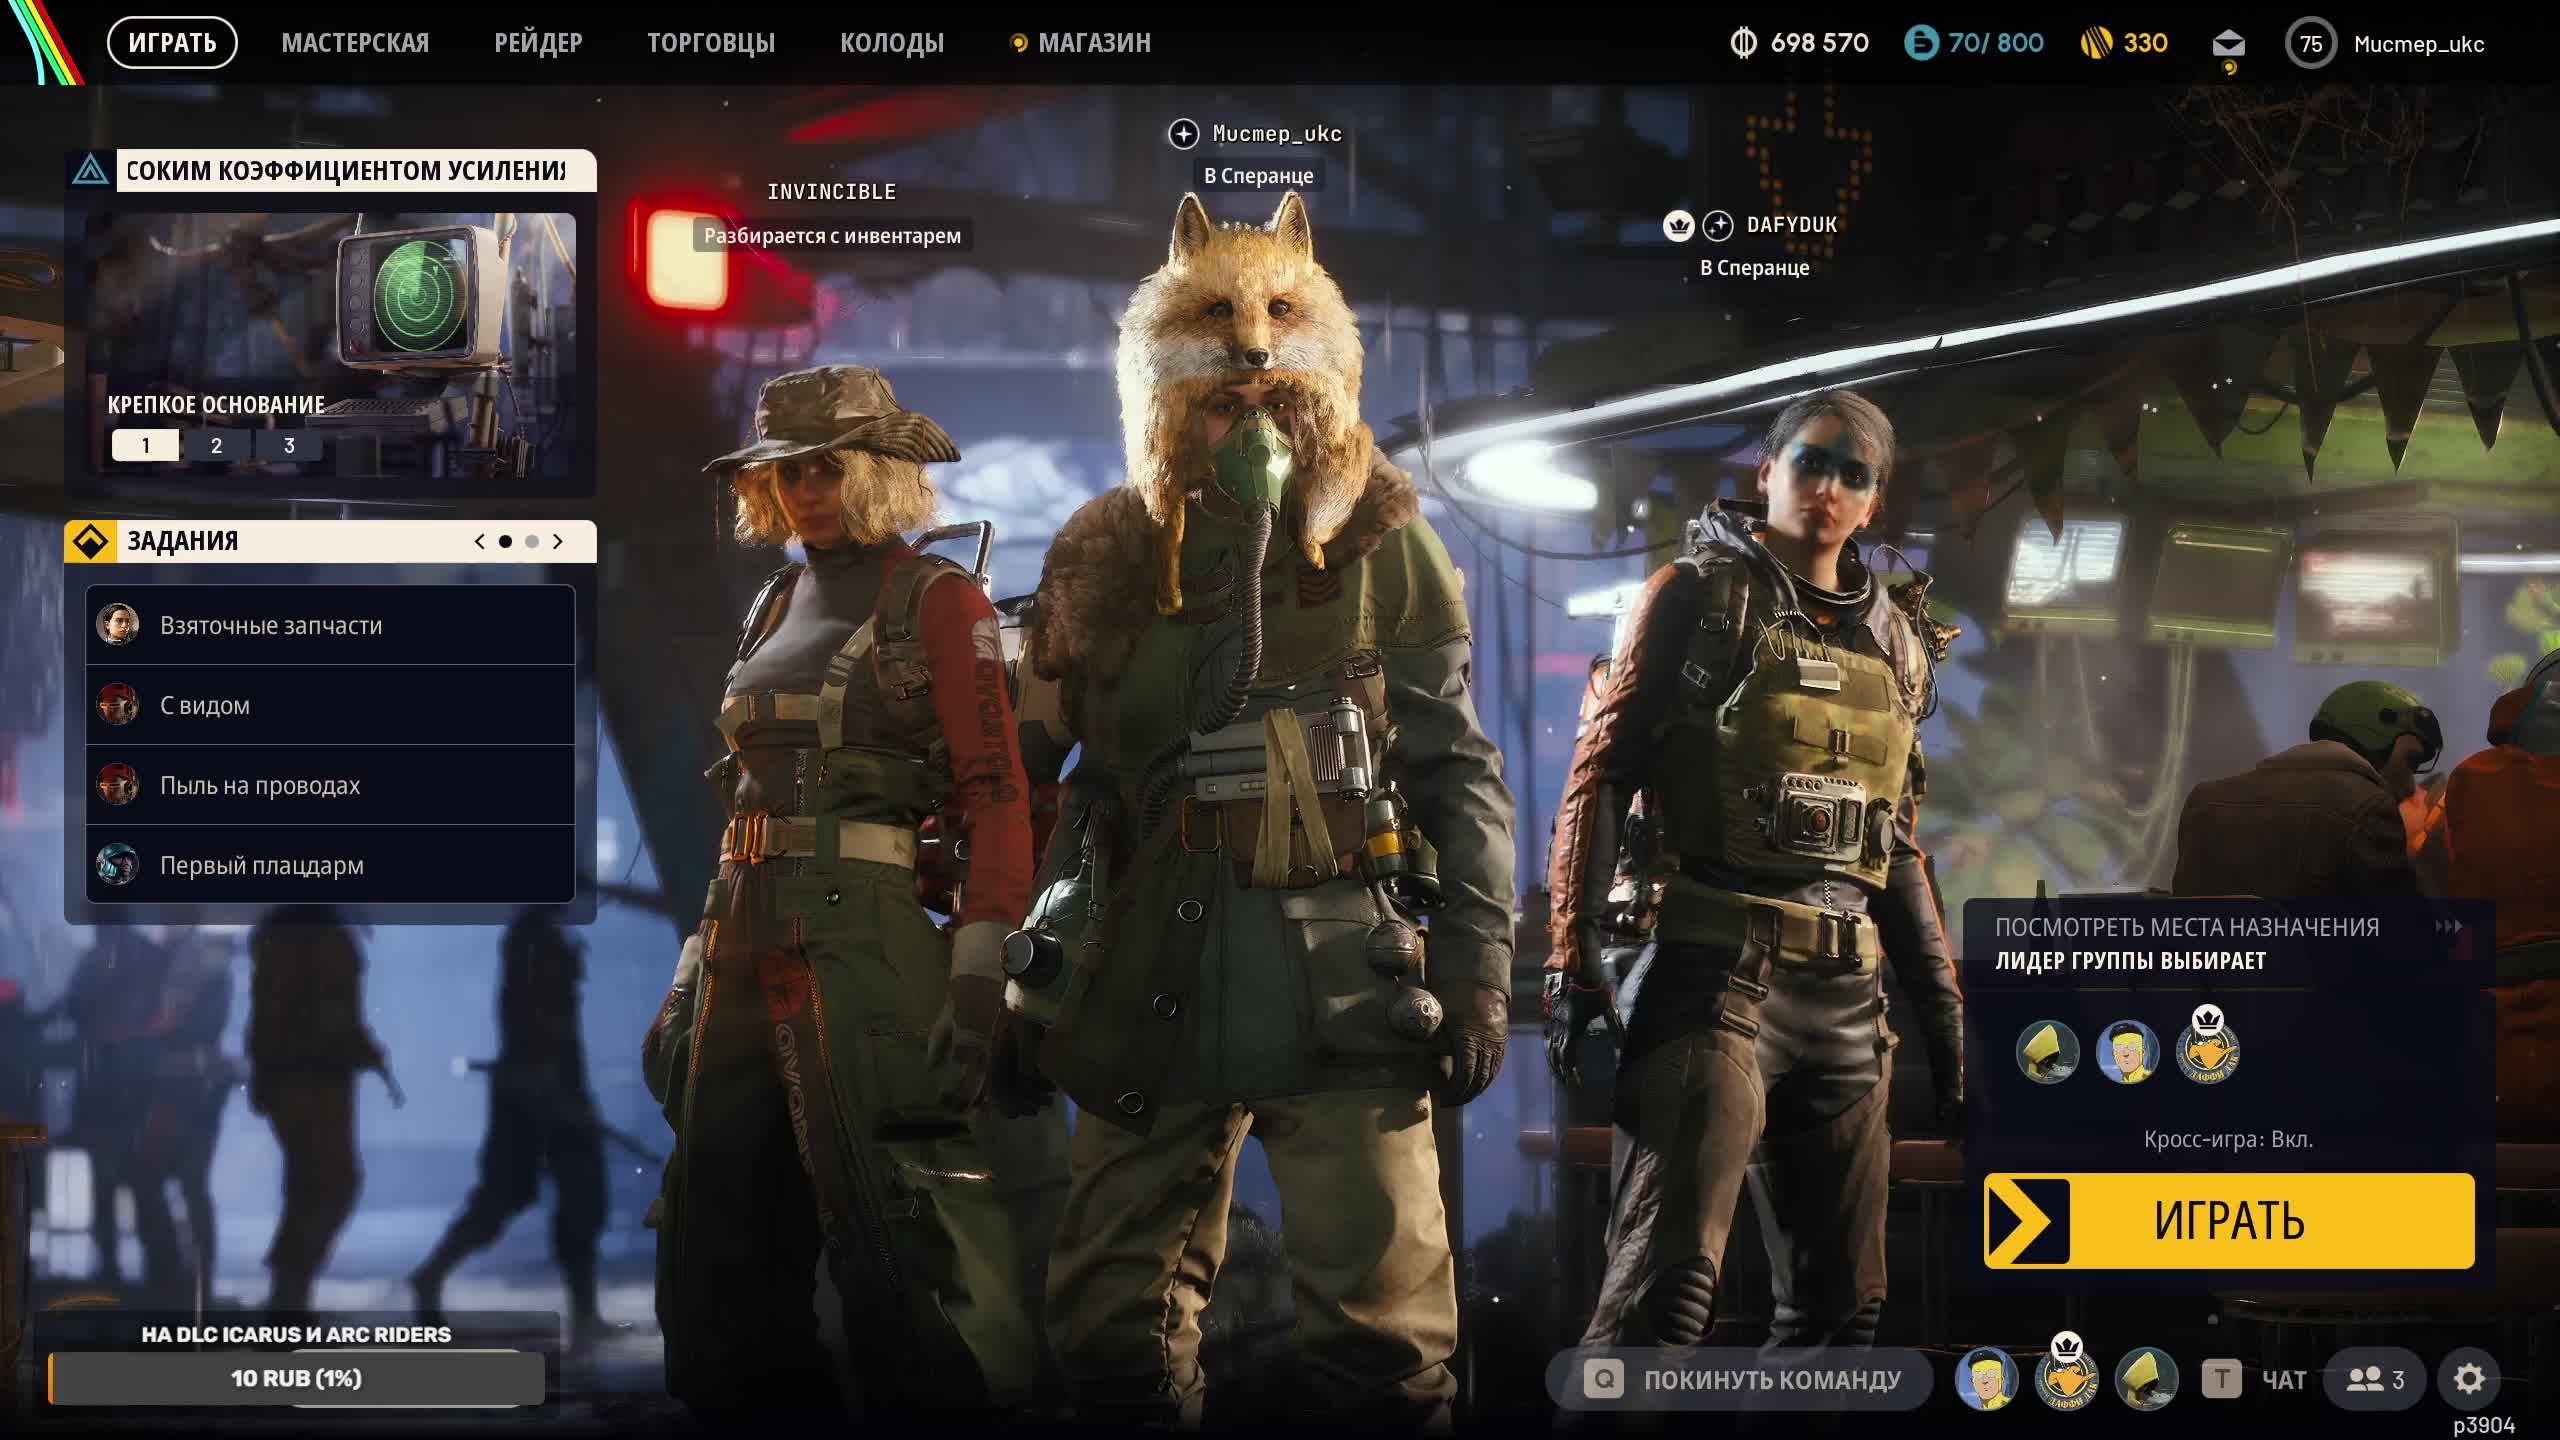Click the 10 RUB (1%) progress bar
The height and width of the screenshot is (1440, 2560).
pos(296,1378)
